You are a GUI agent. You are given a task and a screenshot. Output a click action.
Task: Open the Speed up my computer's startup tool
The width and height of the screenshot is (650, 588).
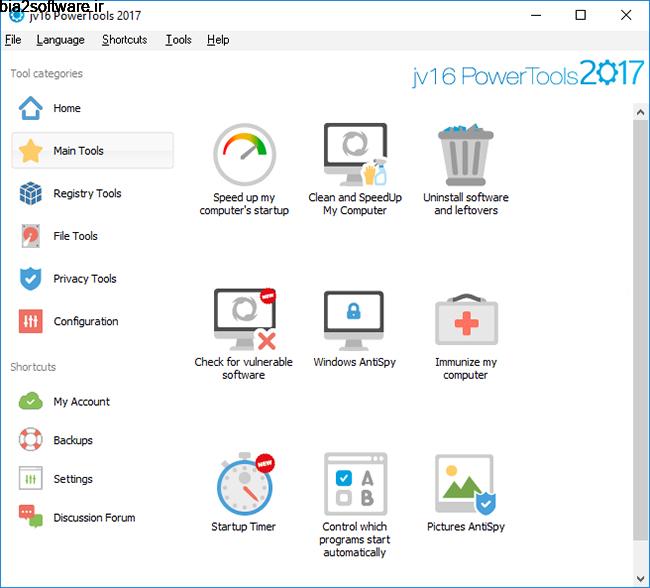tap(244, 157)
